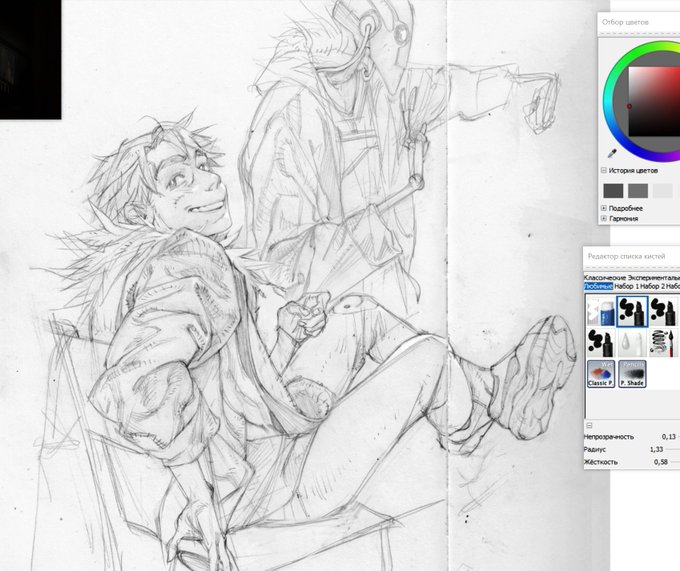
Task: Choose the Wet Classic P. brush
Action: [x=601, y=373]
